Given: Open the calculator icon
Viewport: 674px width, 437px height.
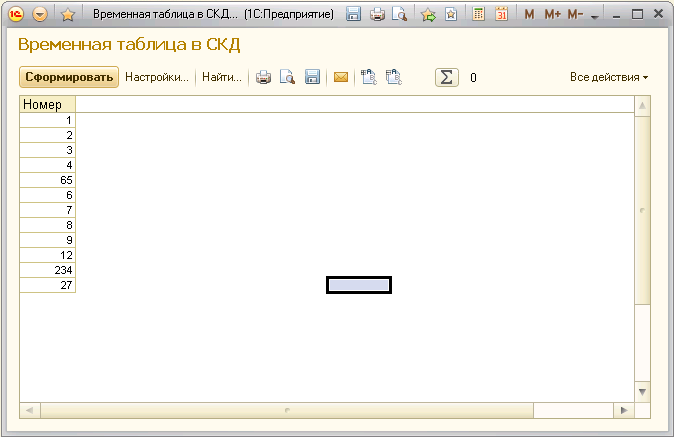Looking at the screenshot, I should coord(478,14).
